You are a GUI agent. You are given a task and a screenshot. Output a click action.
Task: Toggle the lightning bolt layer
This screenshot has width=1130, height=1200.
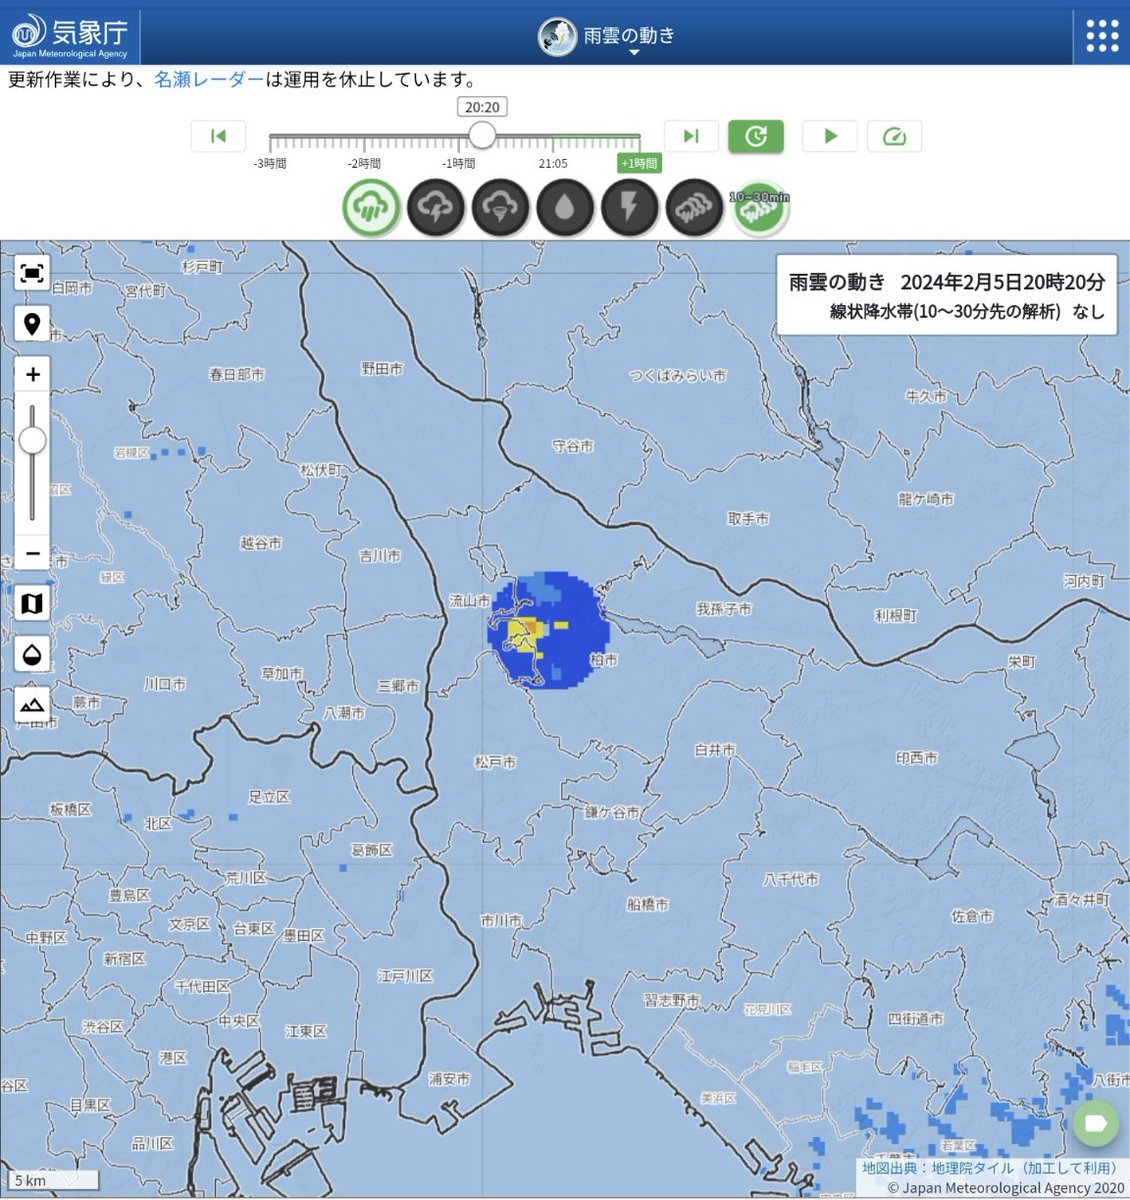tap(629, 207)
